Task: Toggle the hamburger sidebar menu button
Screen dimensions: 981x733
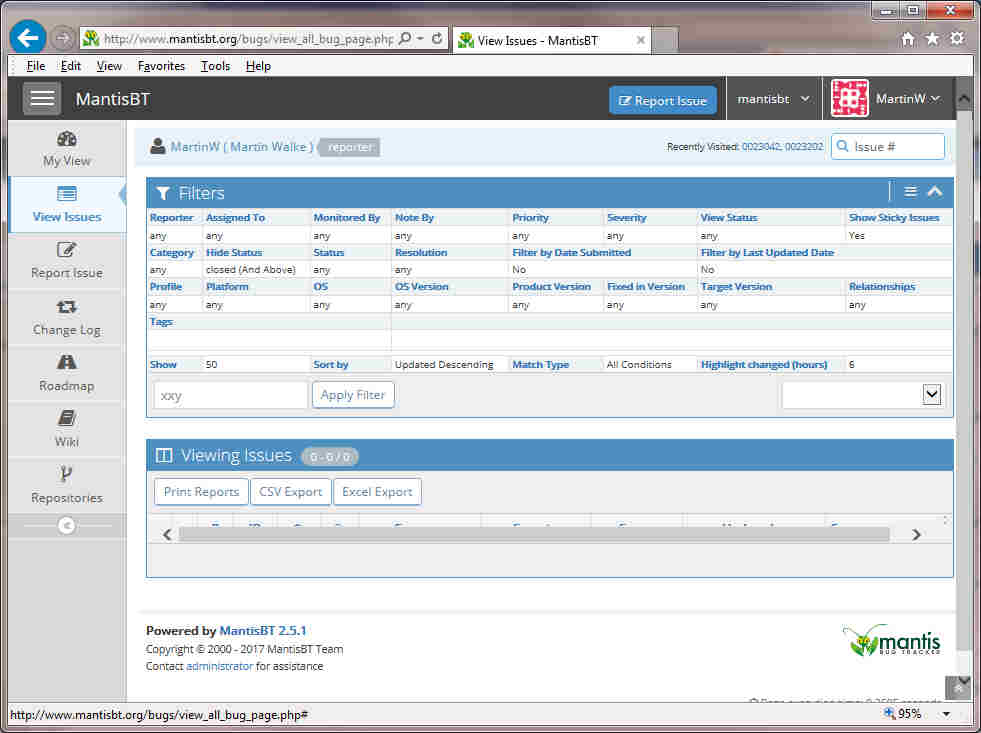Action: (42, 99)
